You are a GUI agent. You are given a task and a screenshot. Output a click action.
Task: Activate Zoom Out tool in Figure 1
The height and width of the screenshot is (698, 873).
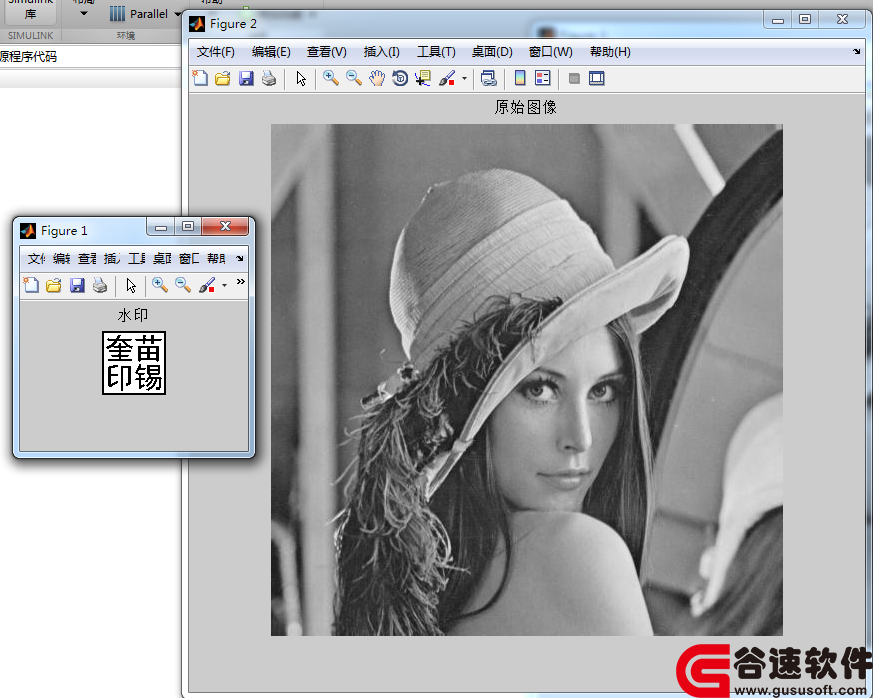[183, 285]
